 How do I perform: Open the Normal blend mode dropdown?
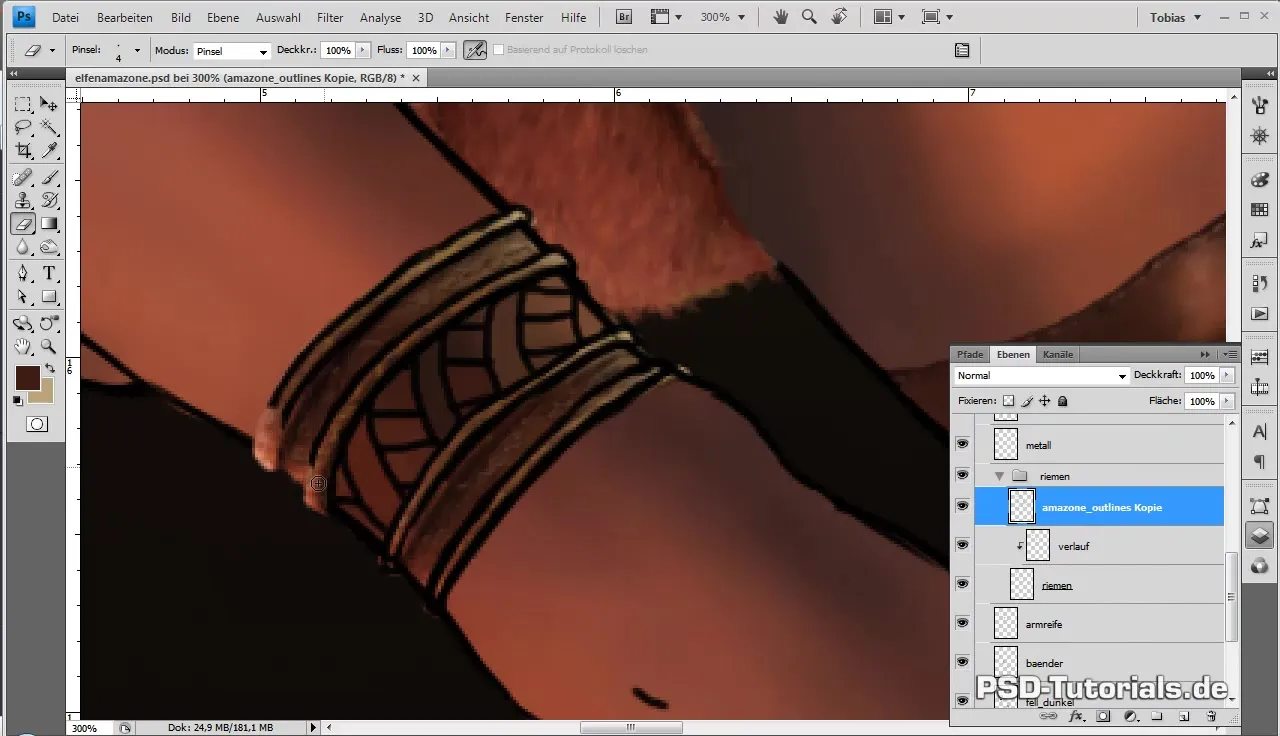[1041, 376]
